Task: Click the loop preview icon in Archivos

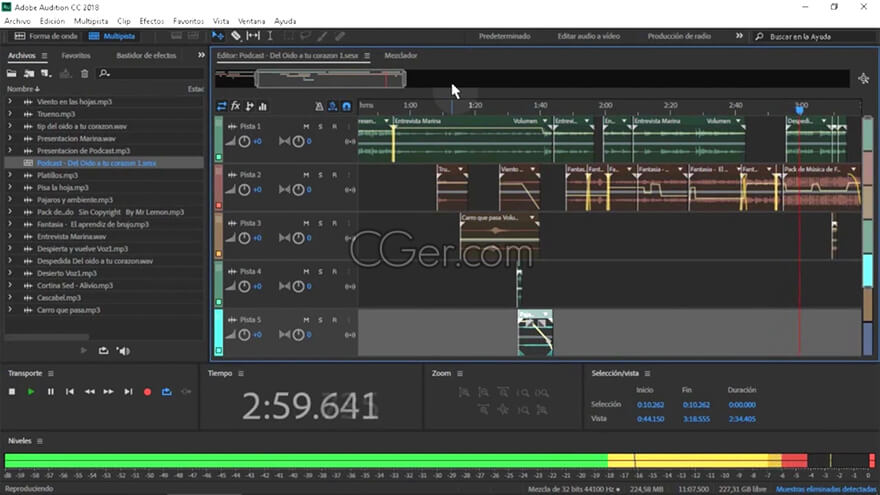Action: coord(103,351)
